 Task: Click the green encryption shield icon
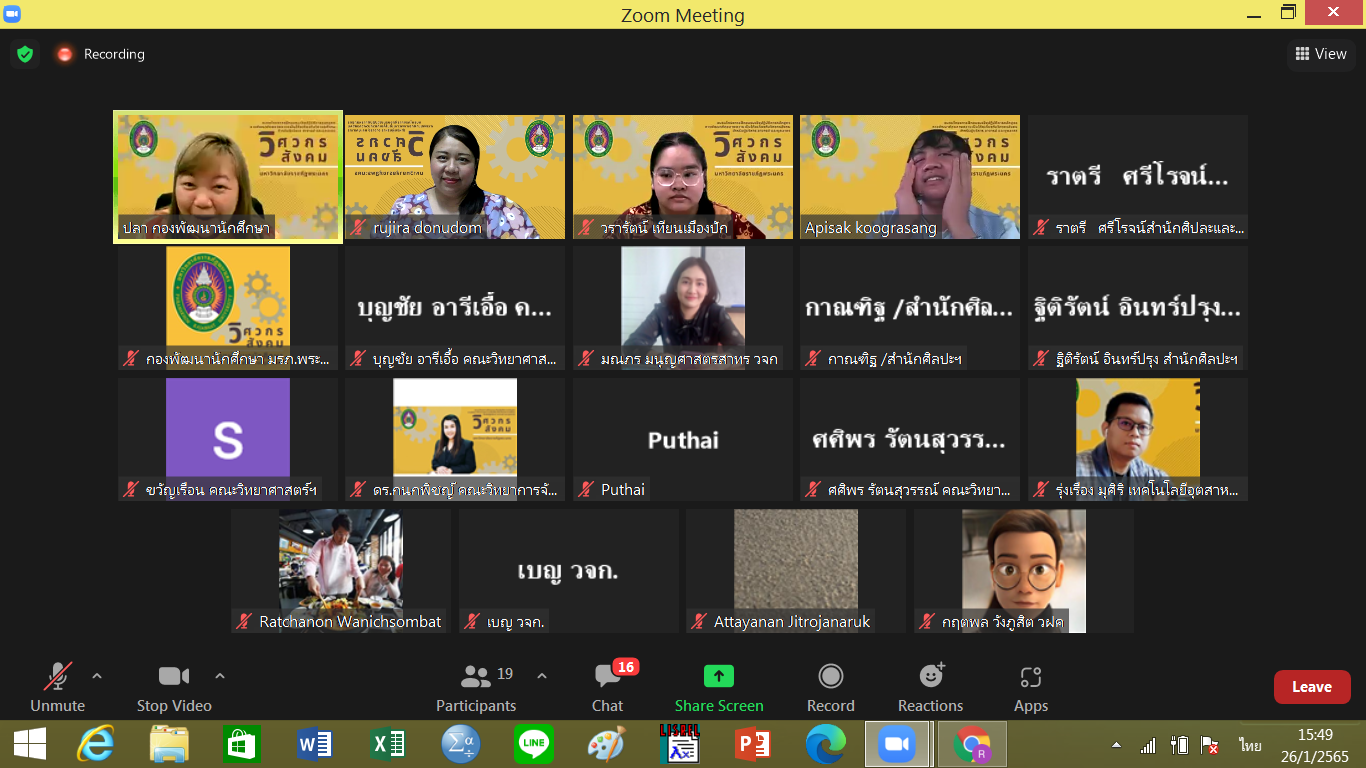(25, 54)
